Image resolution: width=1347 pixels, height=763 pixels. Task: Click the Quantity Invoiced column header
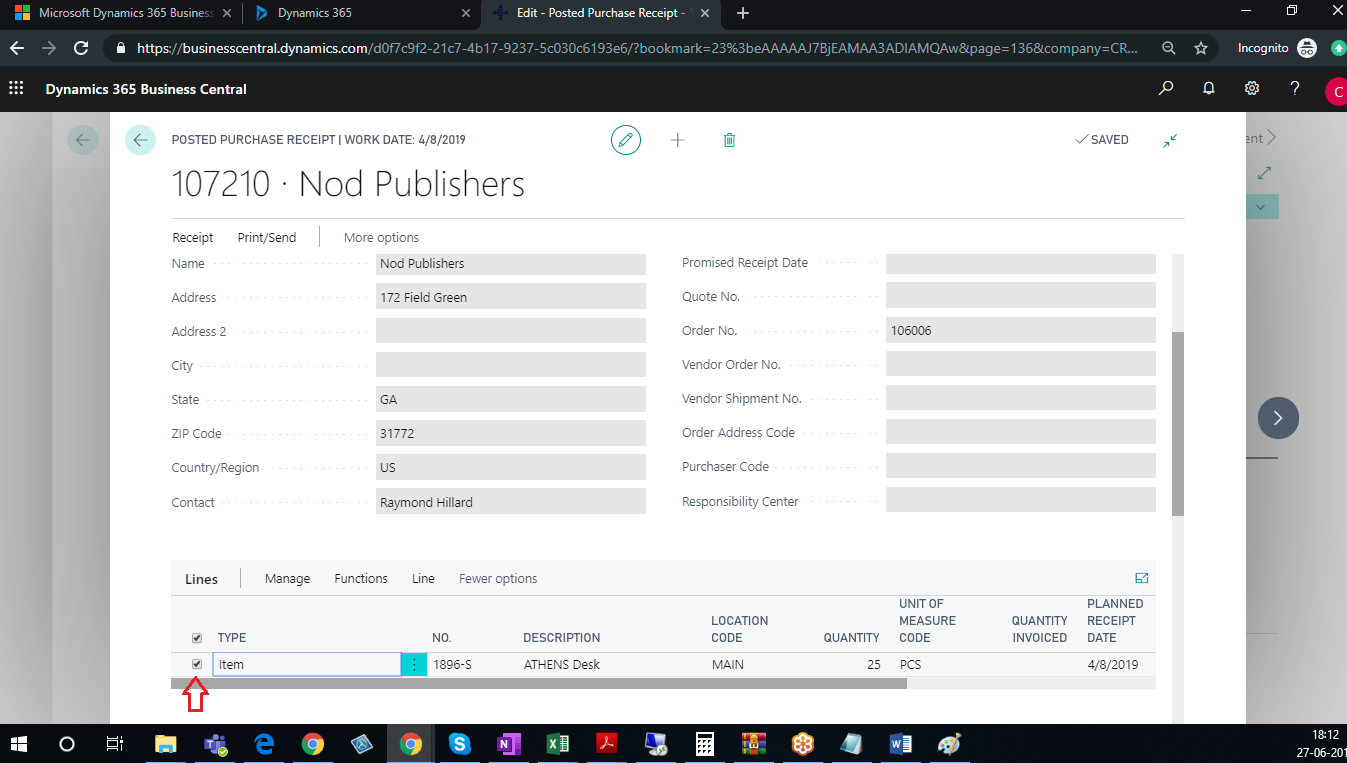1039,629
